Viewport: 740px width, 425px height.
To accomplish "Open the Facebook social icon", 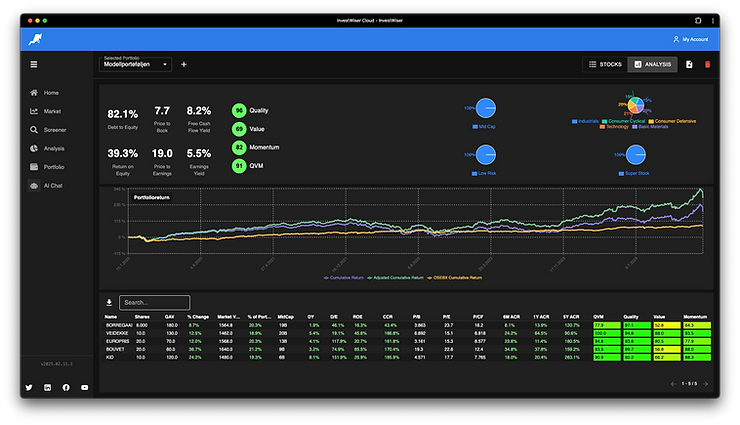I will 66,387.
